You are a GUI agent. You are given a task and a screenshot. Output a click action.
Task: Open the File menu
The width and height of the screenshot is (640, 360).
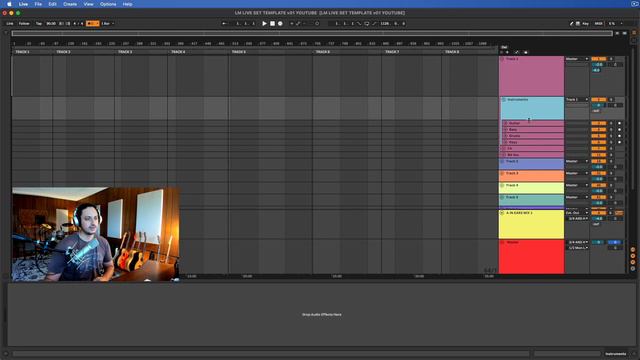(38, 4)
